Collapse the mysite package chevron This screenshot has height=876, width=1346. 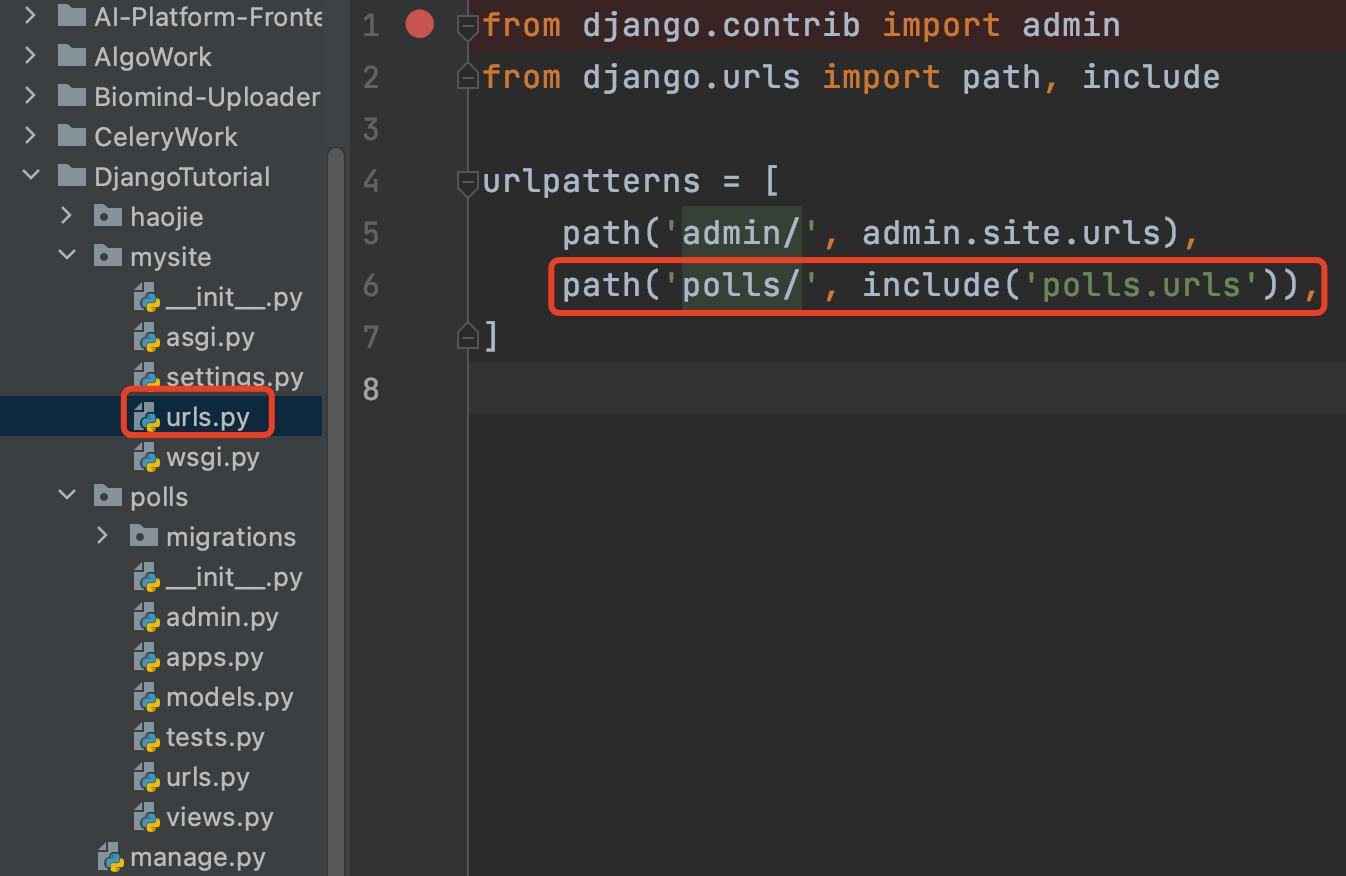coord(66,256)
